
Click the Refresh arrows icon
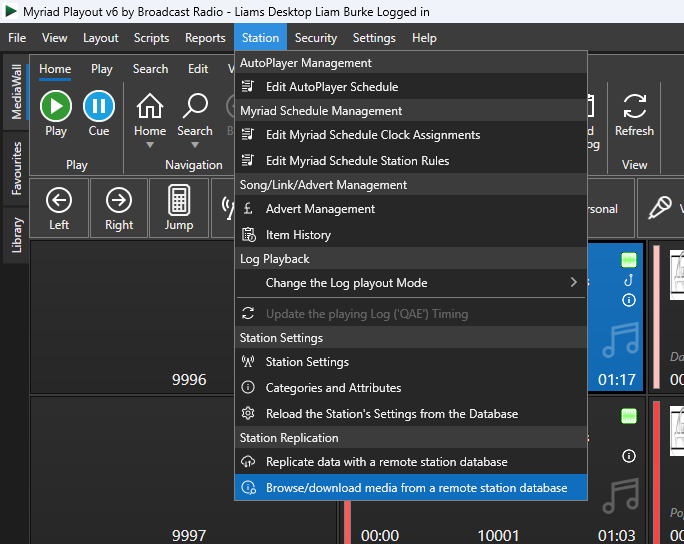pyautogui.click(x=634, y=106)
